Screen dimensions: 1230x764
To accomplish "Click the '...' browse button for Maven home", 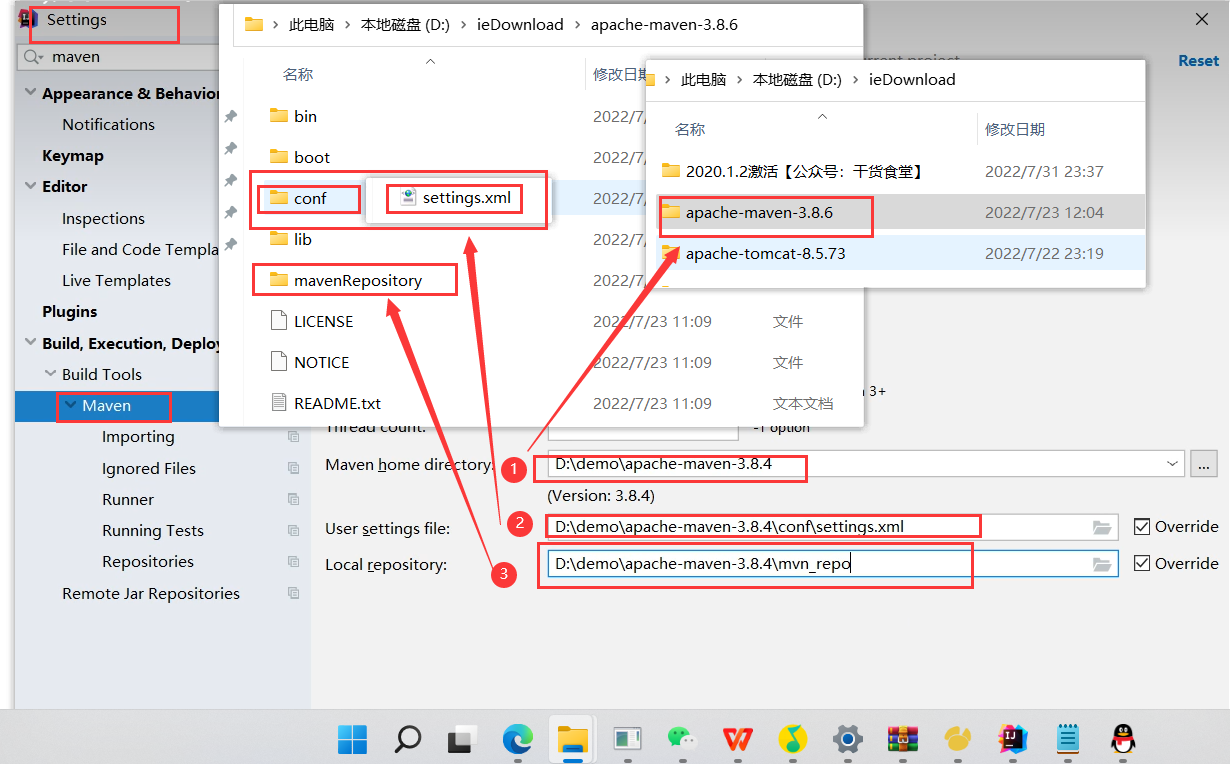I will (1204, 464).
